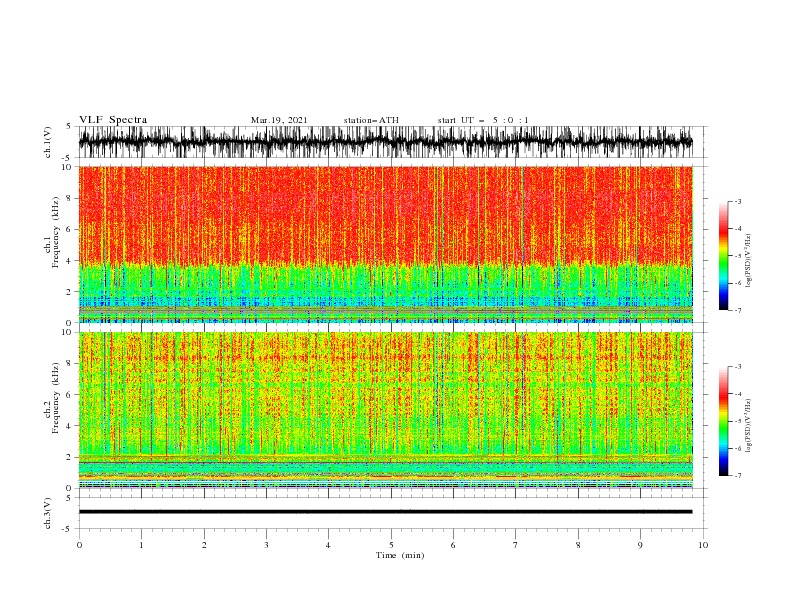
Task: Click the 'VLF Spectra' title text
Action: 113,120
